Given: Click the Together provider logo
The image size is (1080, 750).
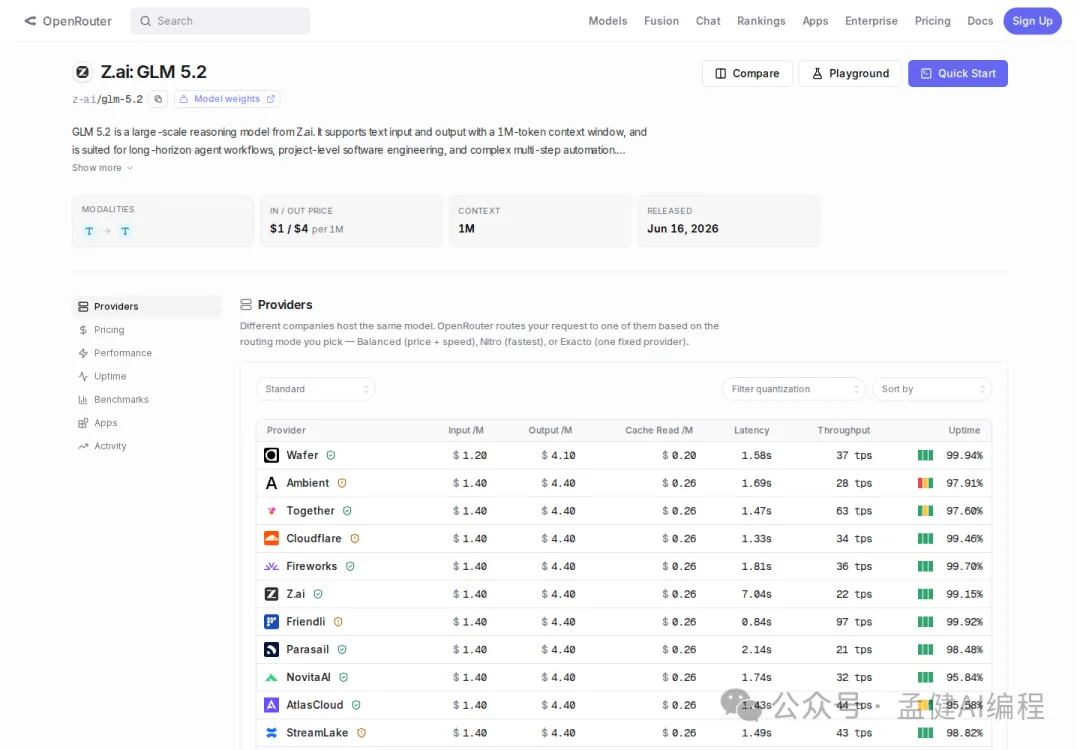Looking at the screenshot, I should (271, 510).
